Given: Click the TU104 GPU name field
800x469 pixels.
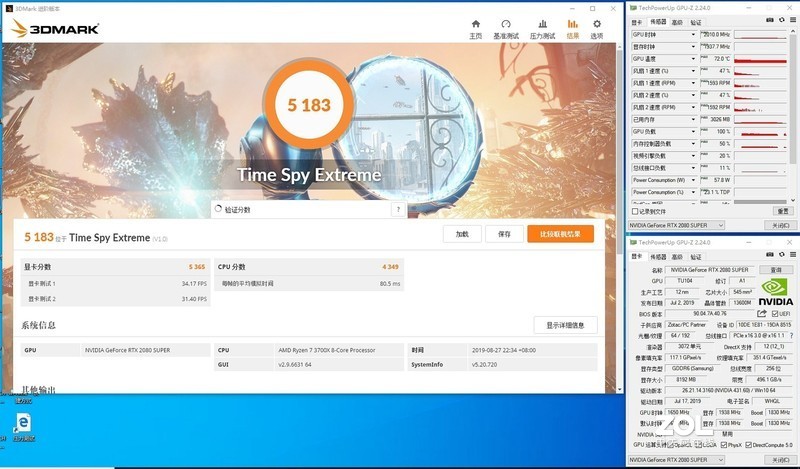Looking at the screenshot, I should pyautogui.click(x=685, y=281).
